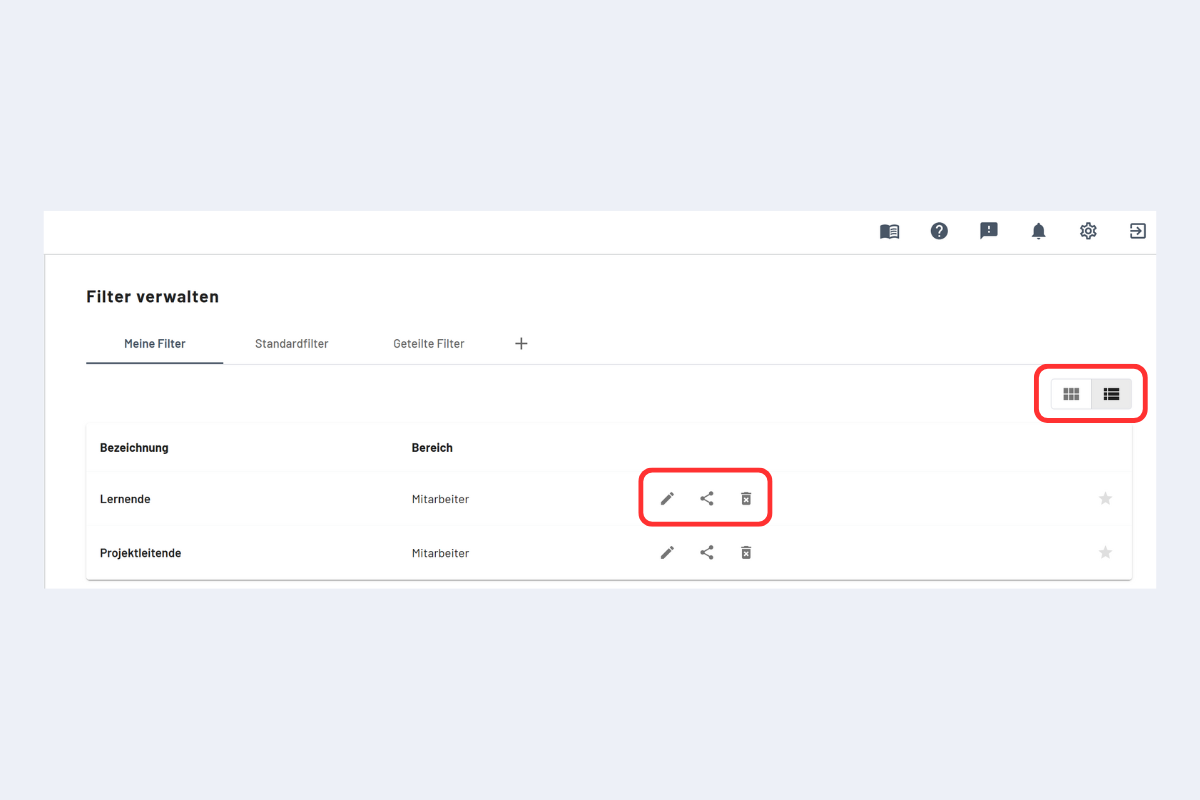
Task: Favorite the Lernende filter with the star
Action: pyautogui.click(x=1105, y=498)
